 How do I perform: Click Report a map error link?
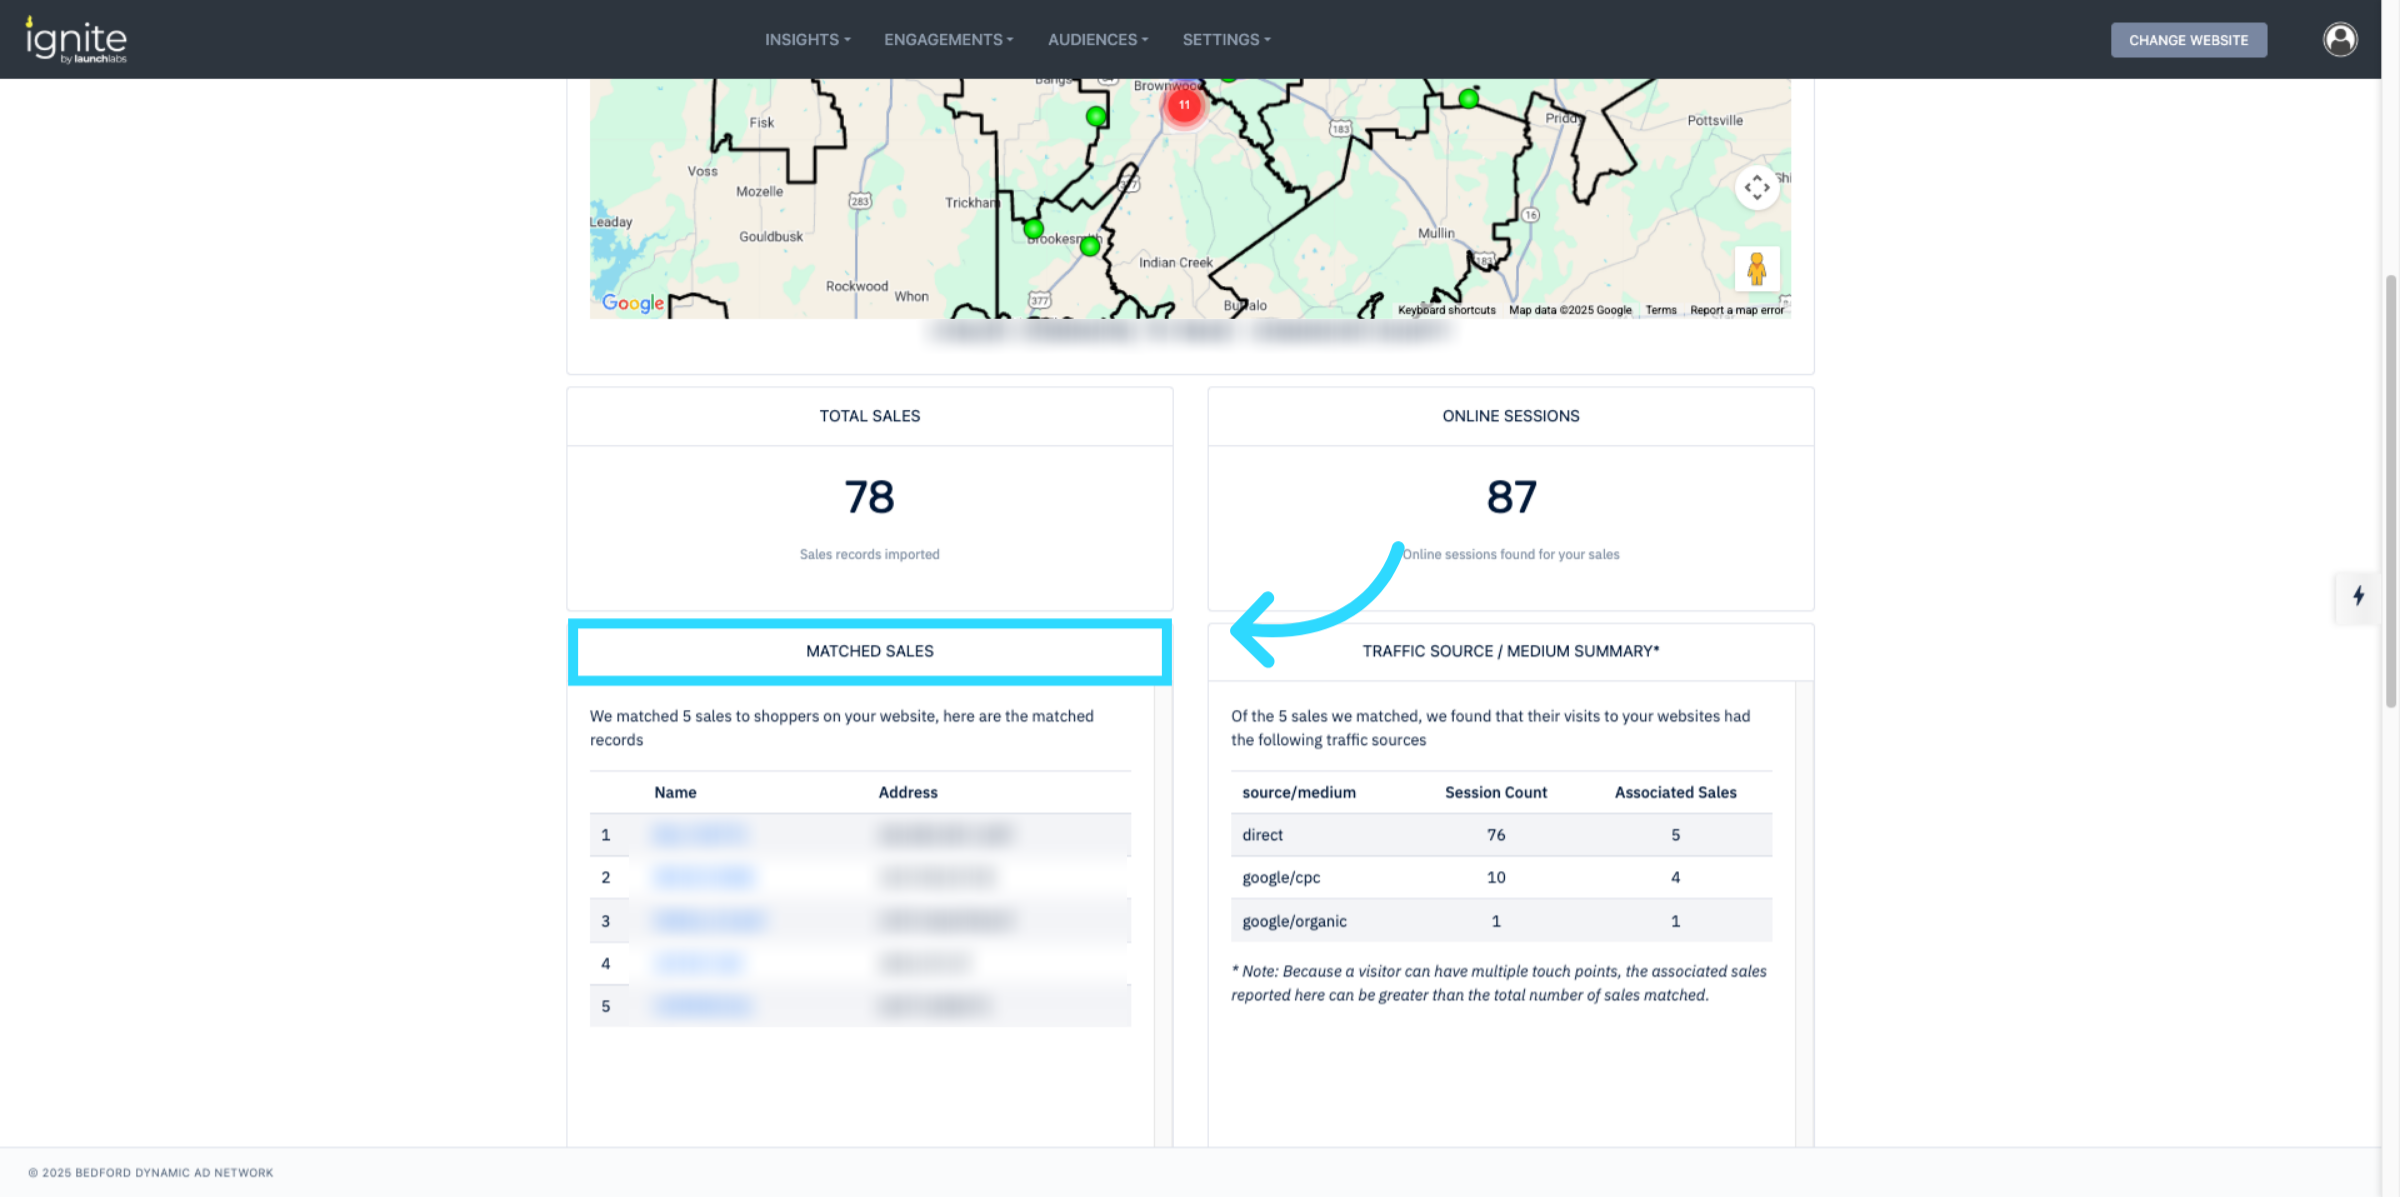pos(1736,310)
